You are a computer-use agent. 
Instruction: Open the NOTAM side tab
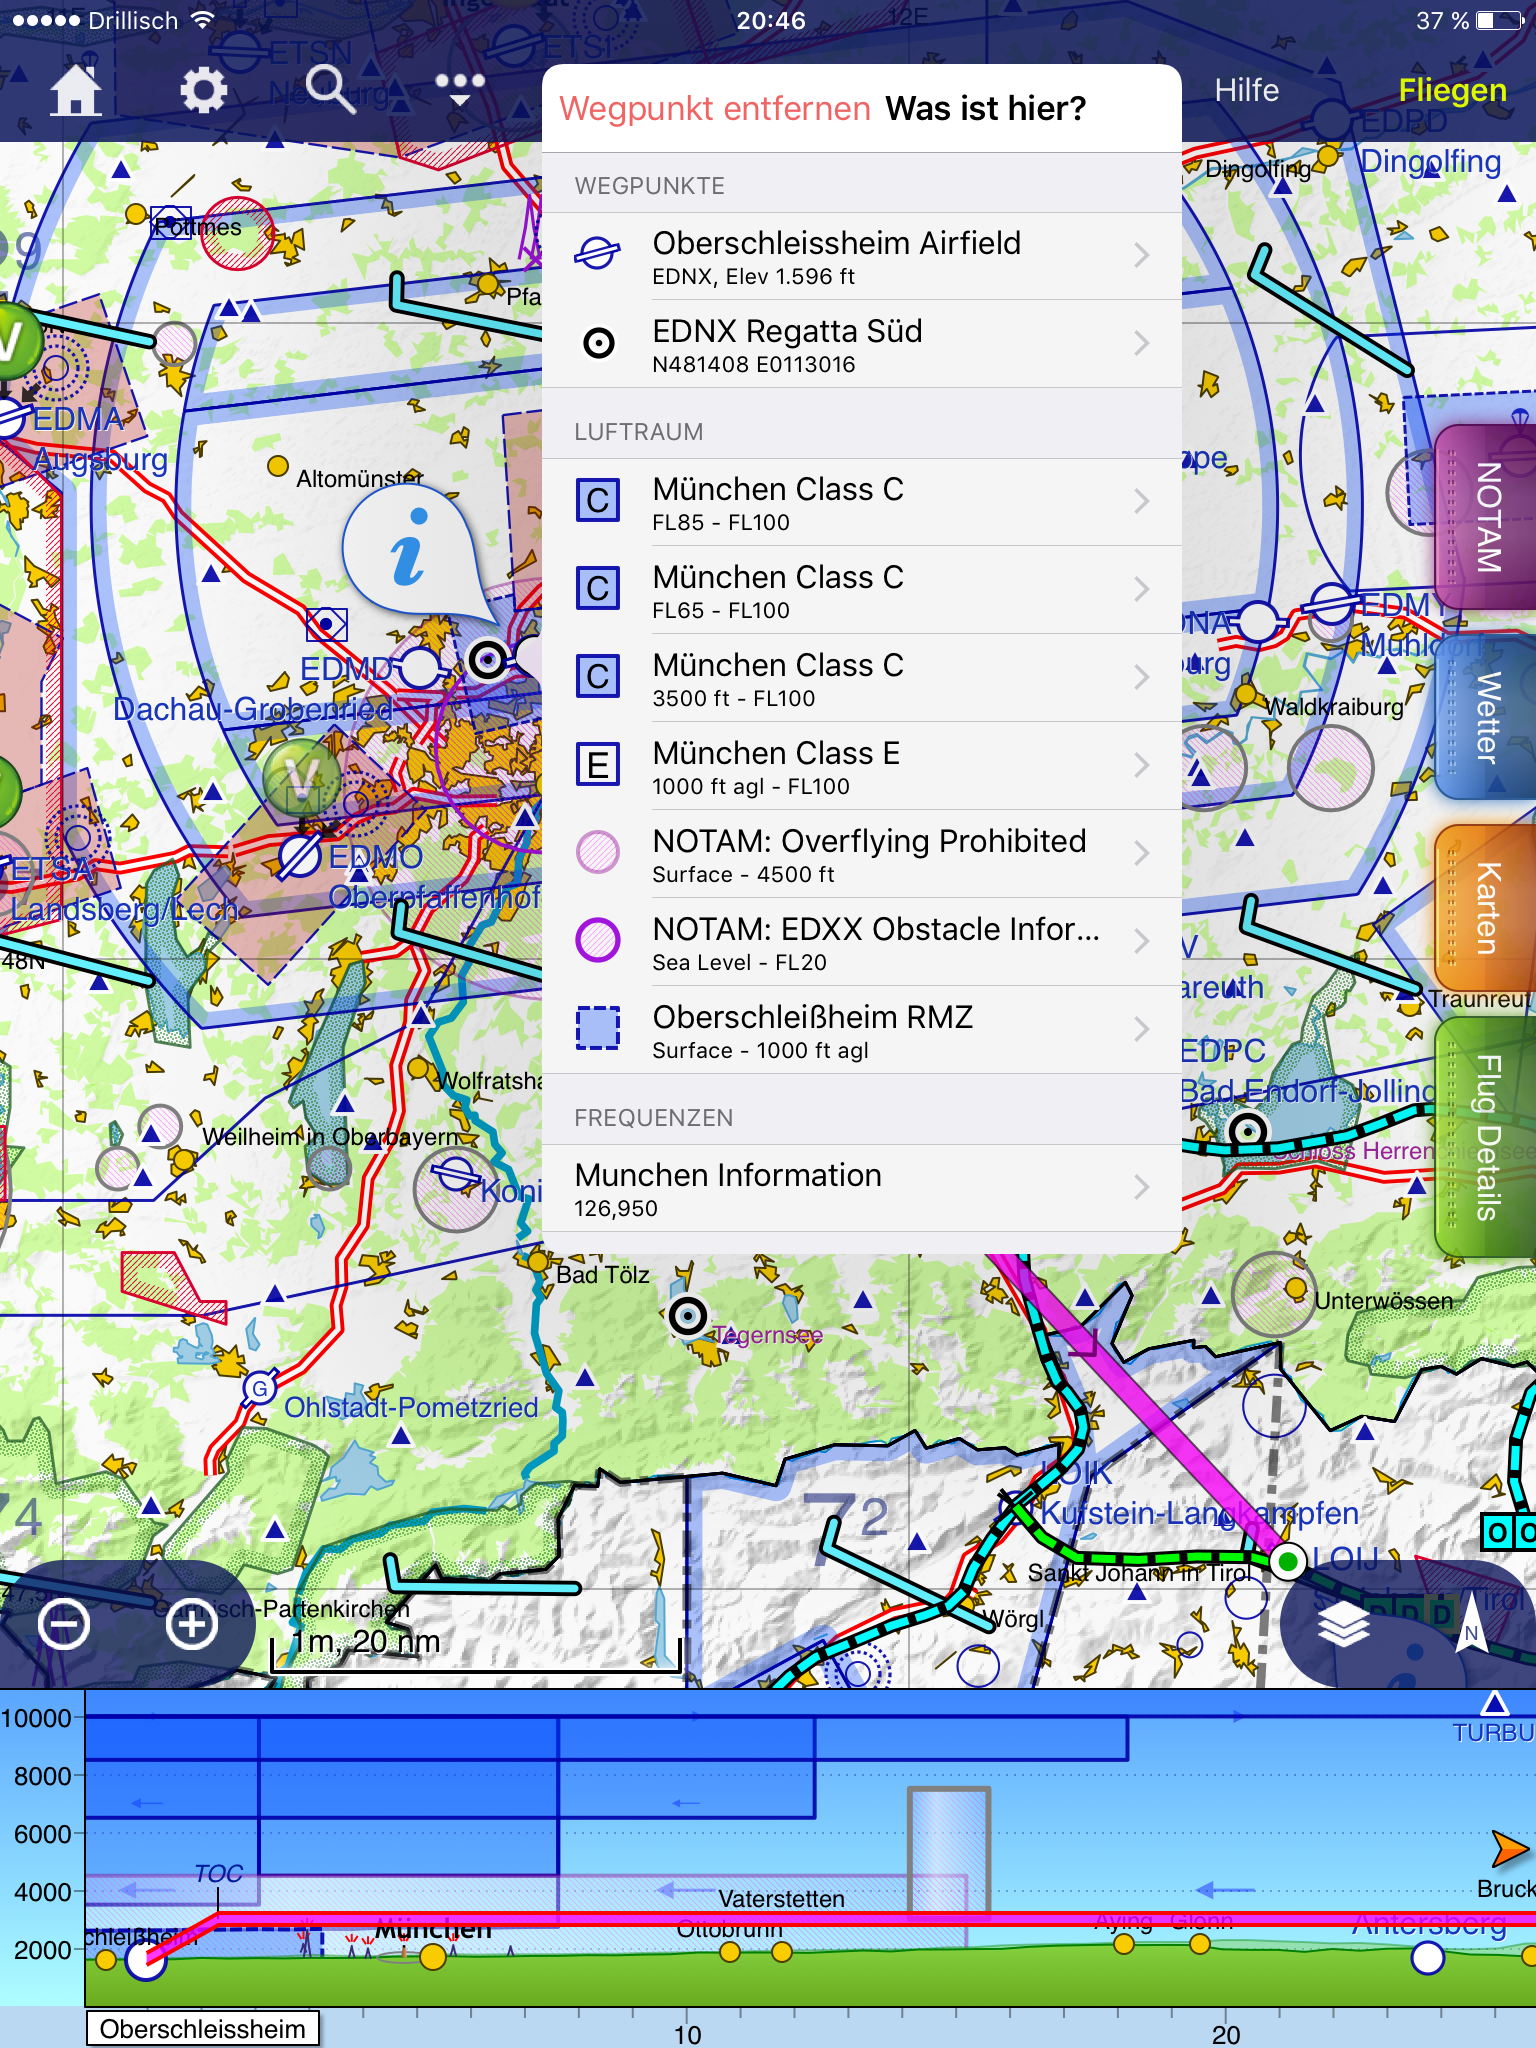click(1487, 518)
